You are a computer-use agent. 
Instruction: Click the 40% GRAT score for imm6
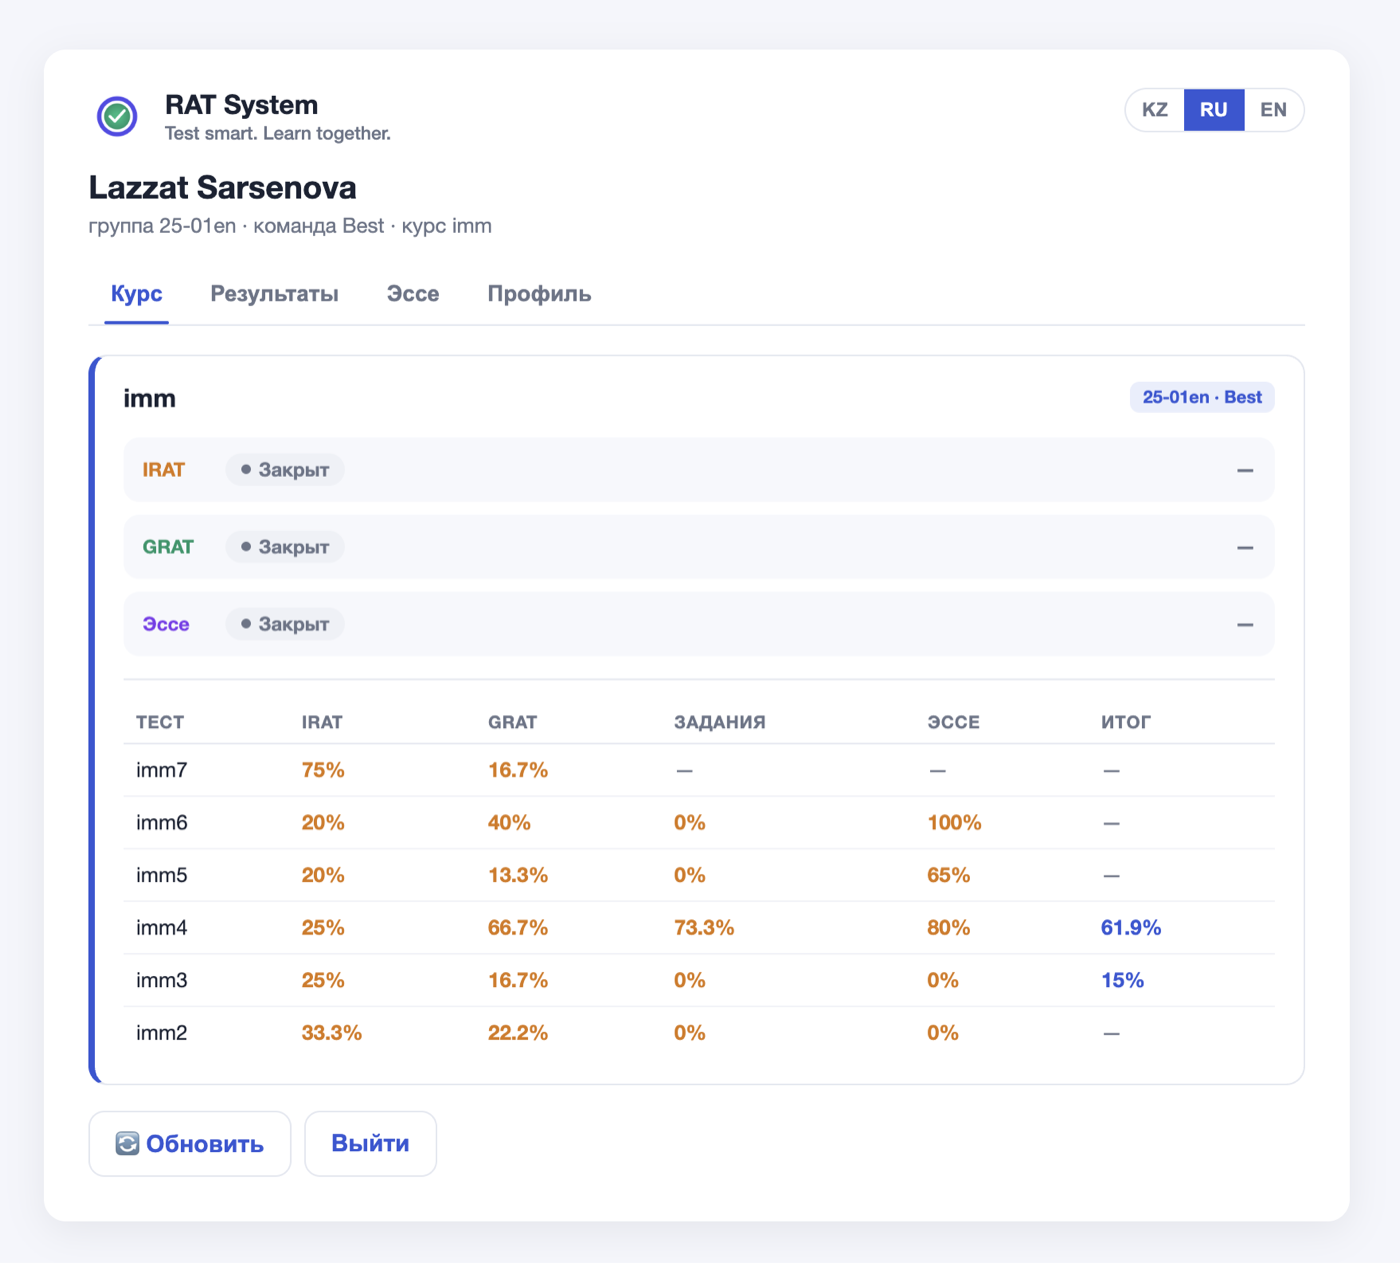click(509, 823)
